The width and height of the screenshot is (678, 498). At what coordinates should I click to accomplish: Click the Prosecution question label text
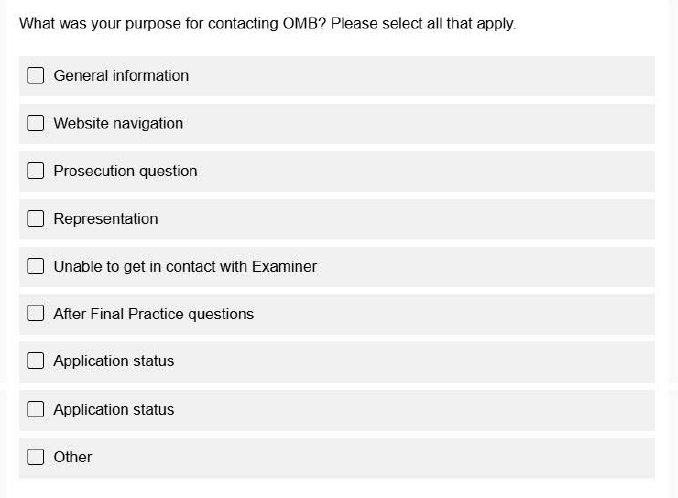pos(125,171)
